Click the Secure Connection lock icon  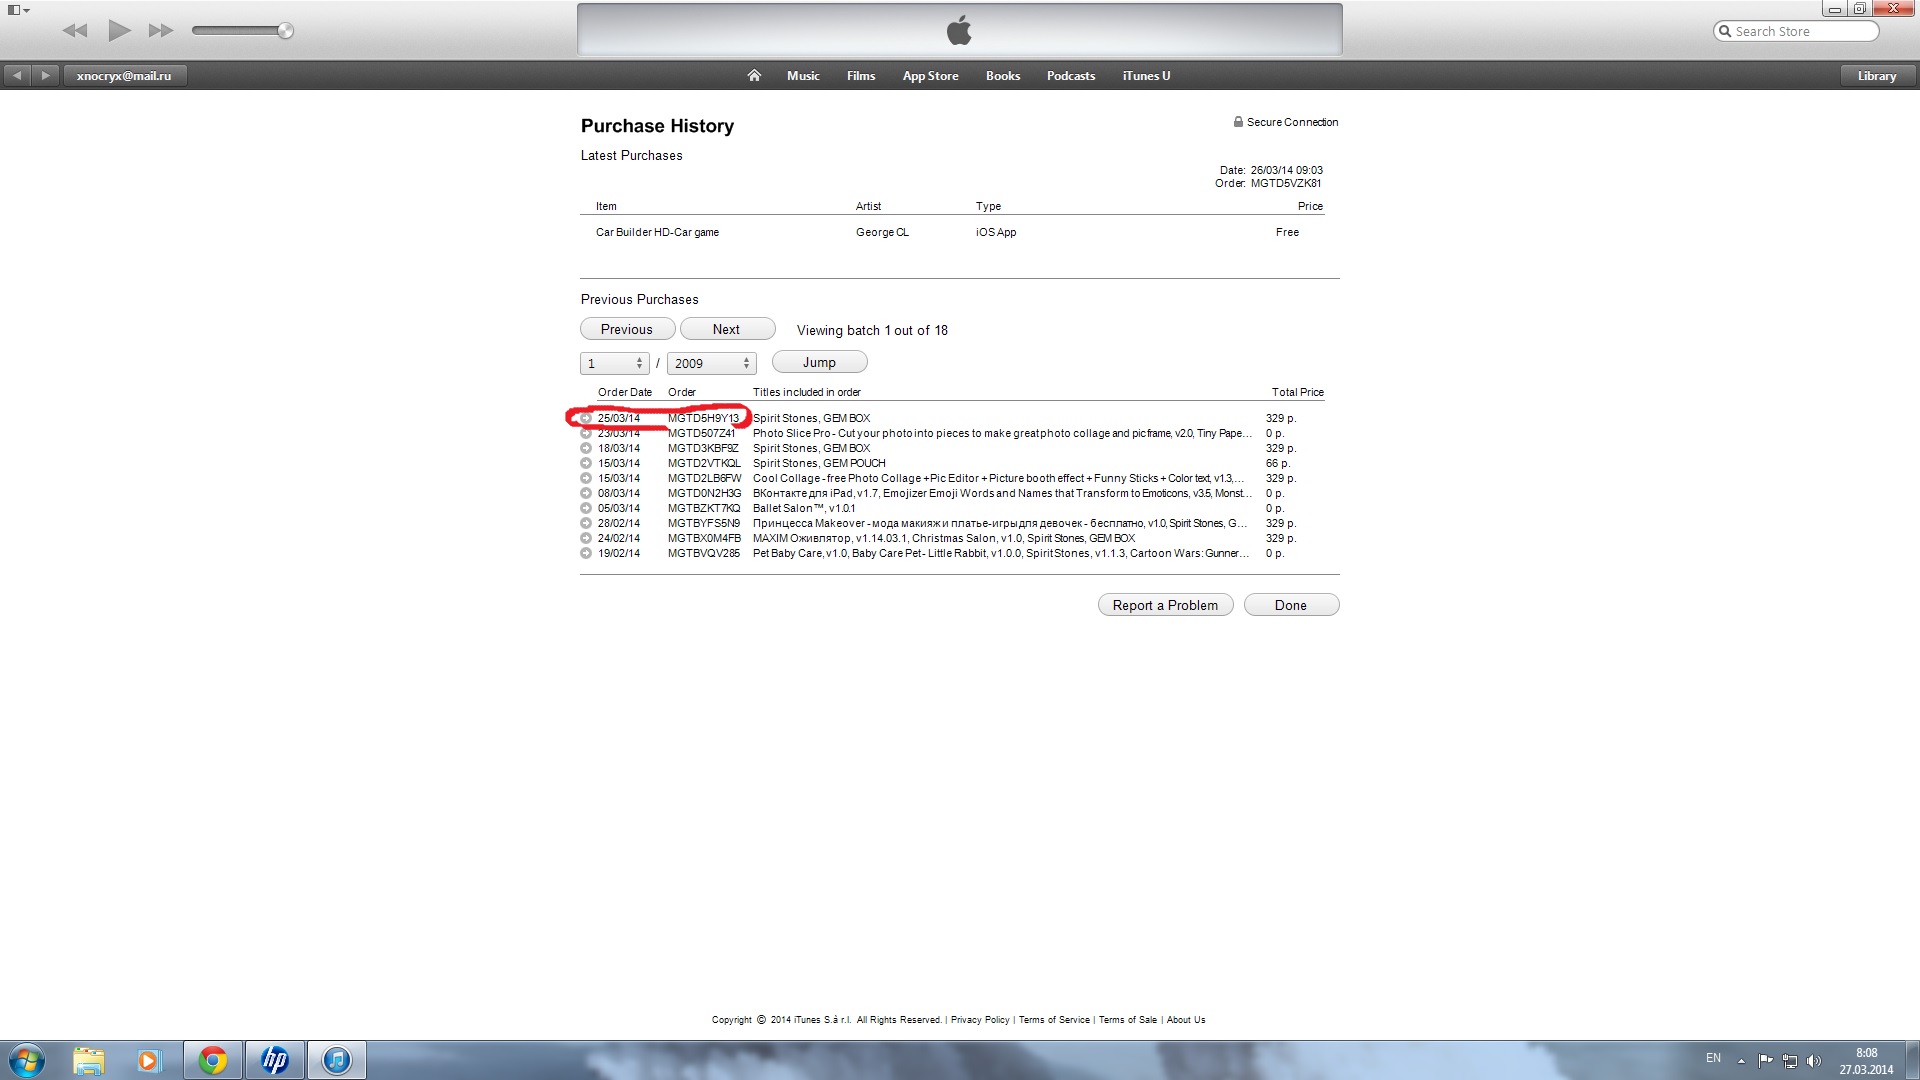pyautogui.click(x=1238, y=122)
